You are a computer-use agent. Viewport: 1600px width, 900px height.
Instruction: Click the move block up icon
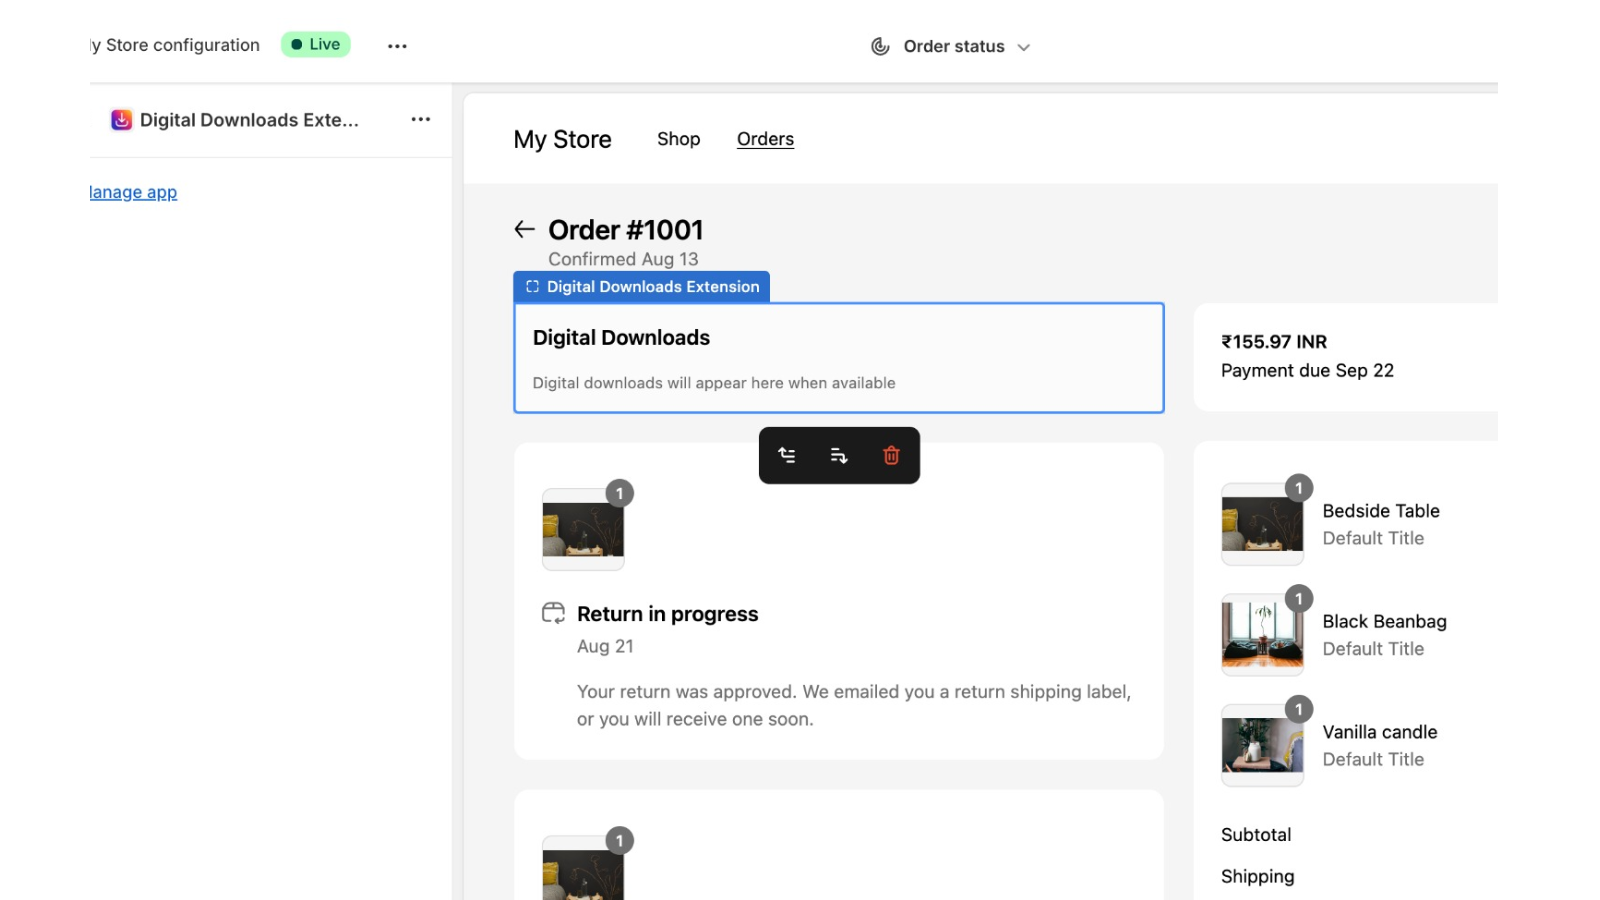[787, 456]
